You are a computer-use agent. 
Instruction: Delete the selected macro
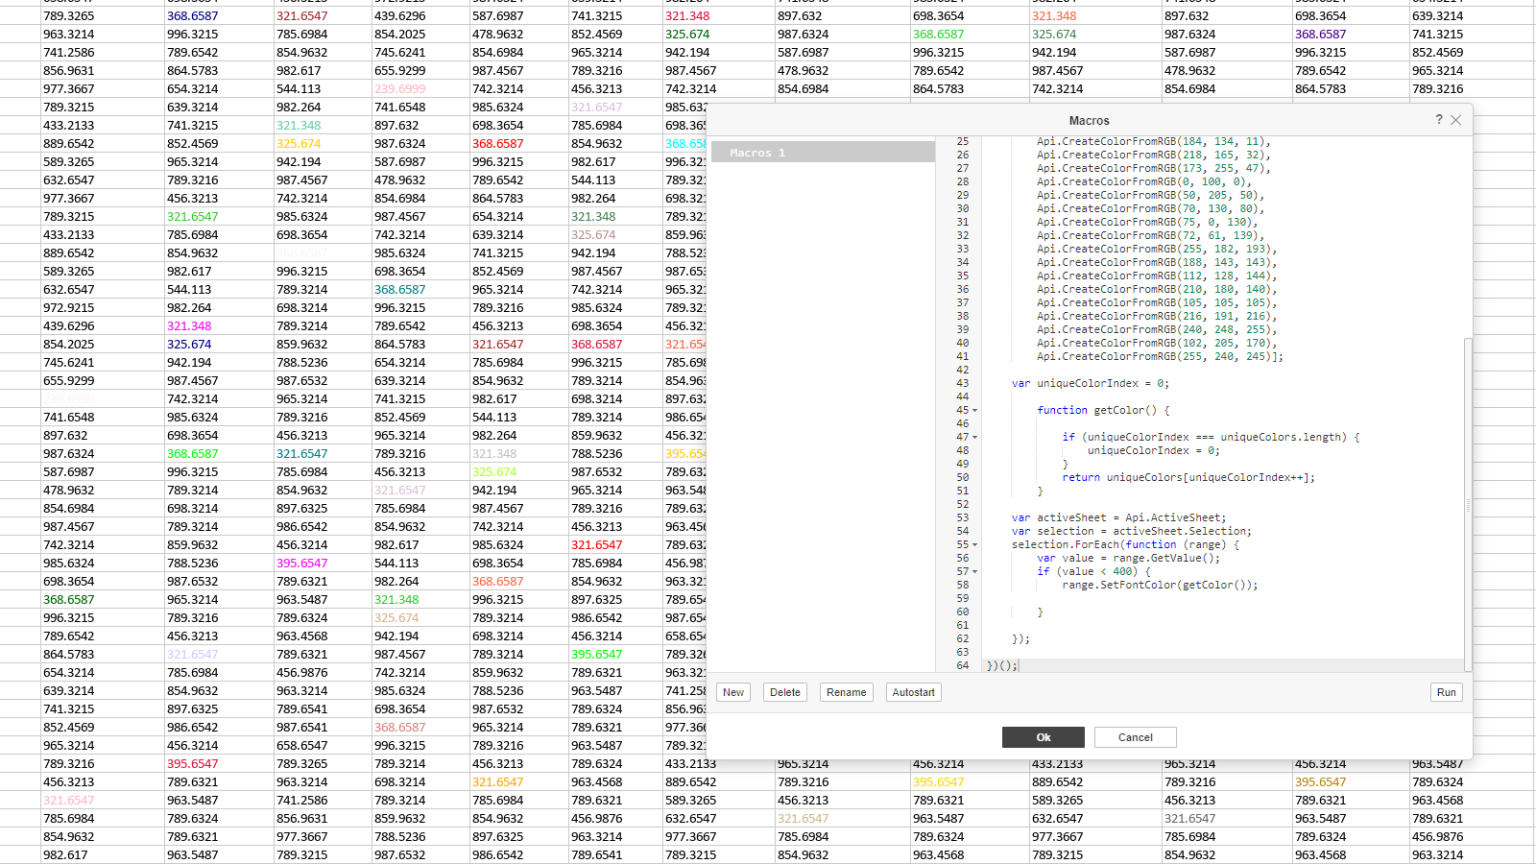point(785,692)
